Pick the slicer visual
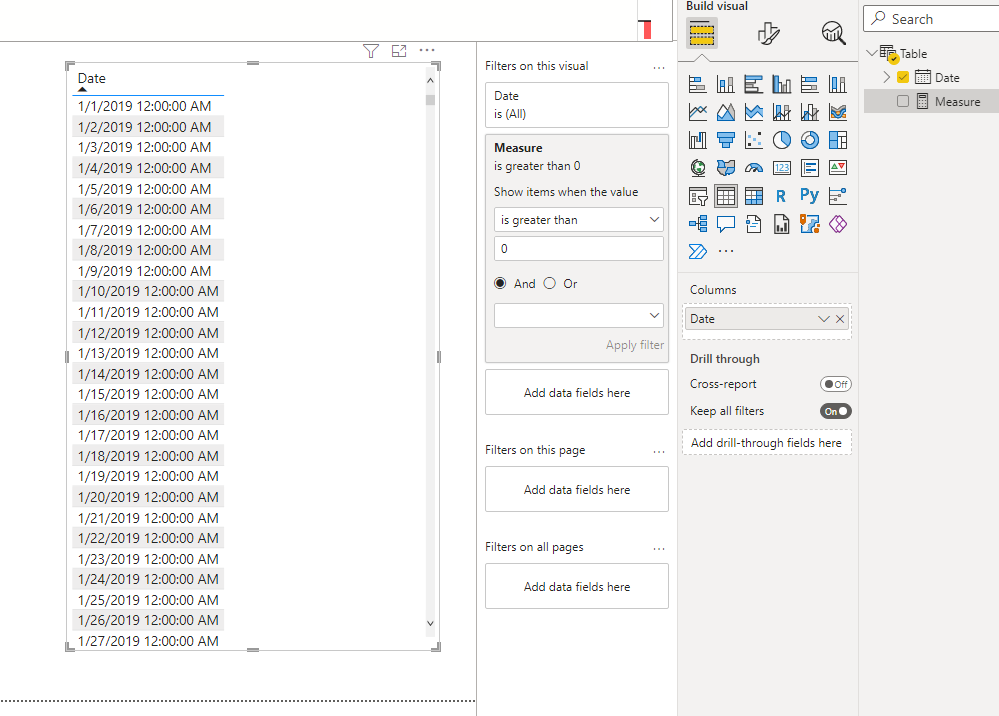Screen dimensions: 999x716 698,196
